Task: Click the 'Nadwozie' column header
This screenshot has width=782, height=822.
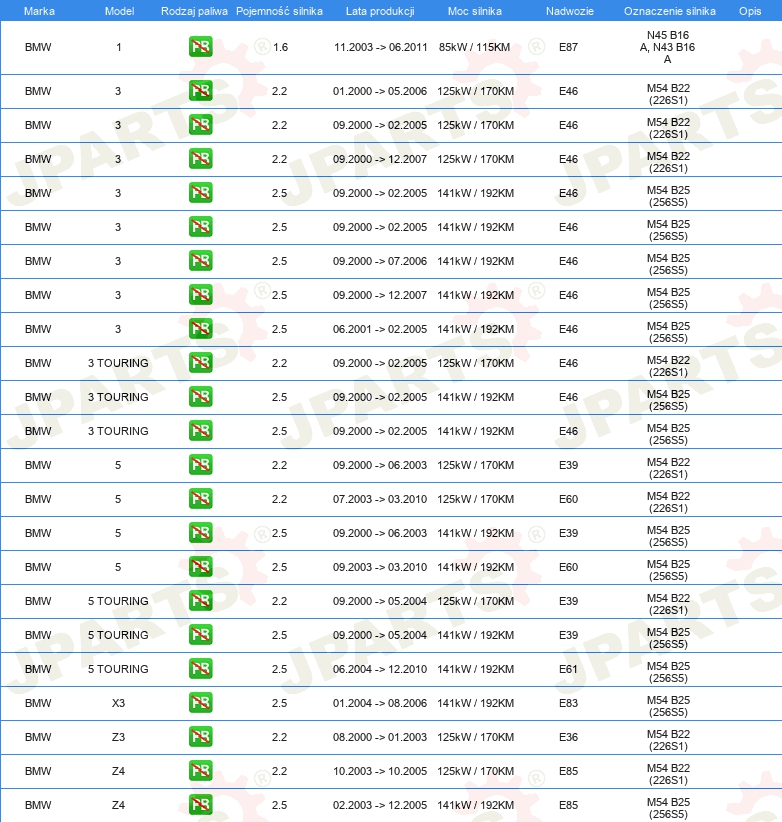Action: click(570, 11)
